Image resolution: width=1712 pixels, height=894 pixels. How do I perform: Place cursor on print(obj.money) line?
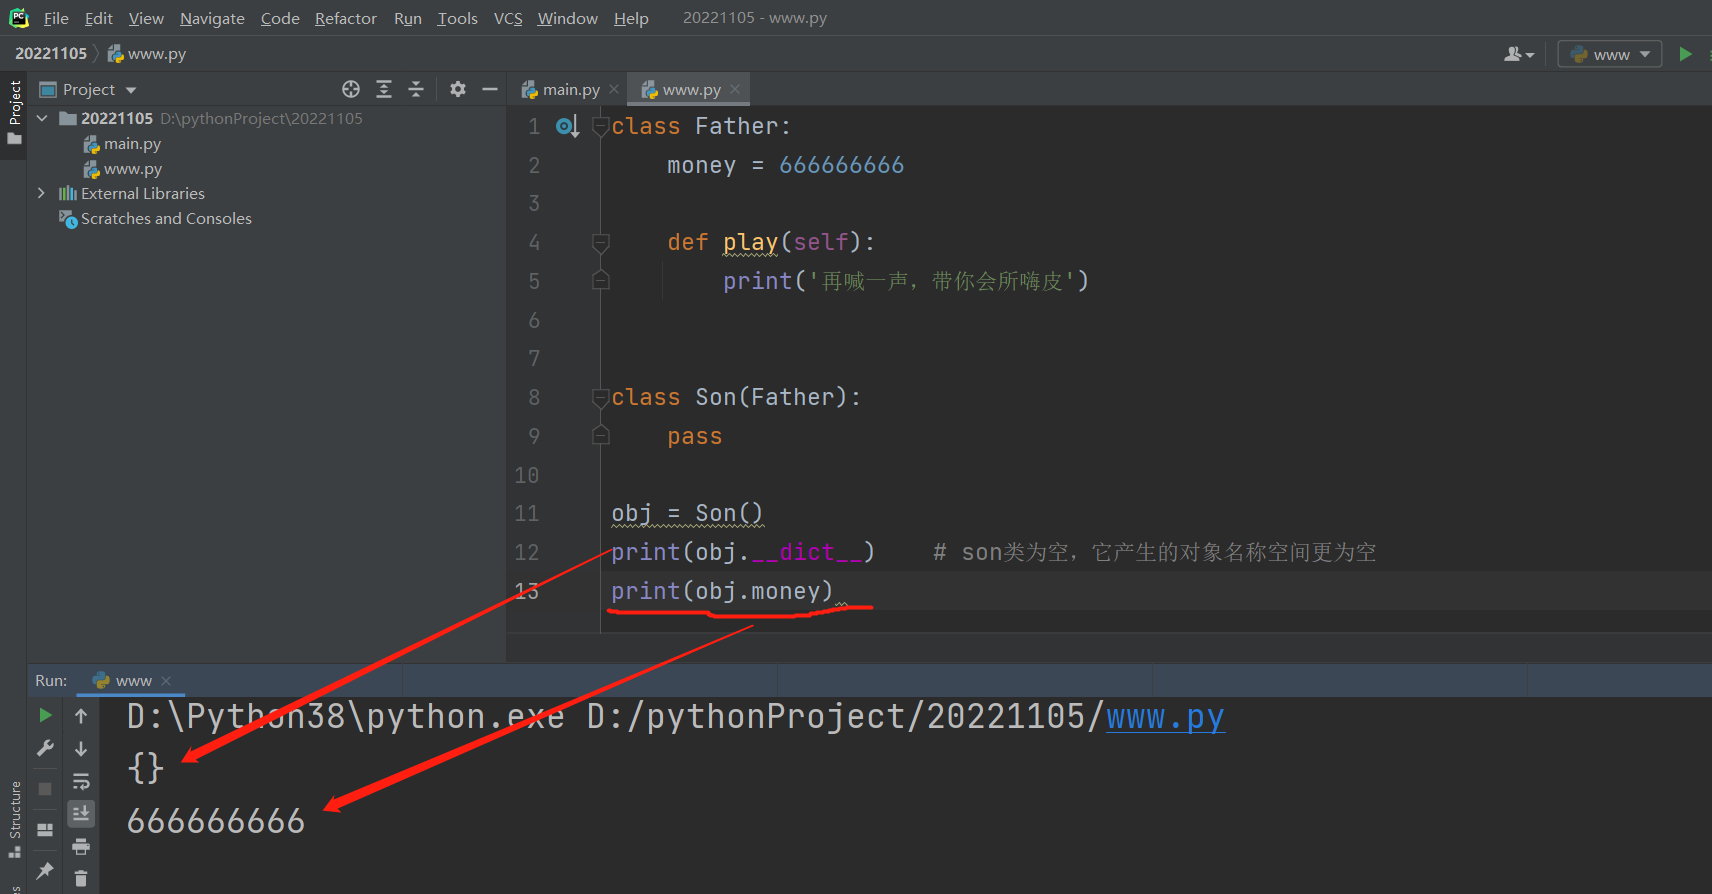tap(722, 591)
